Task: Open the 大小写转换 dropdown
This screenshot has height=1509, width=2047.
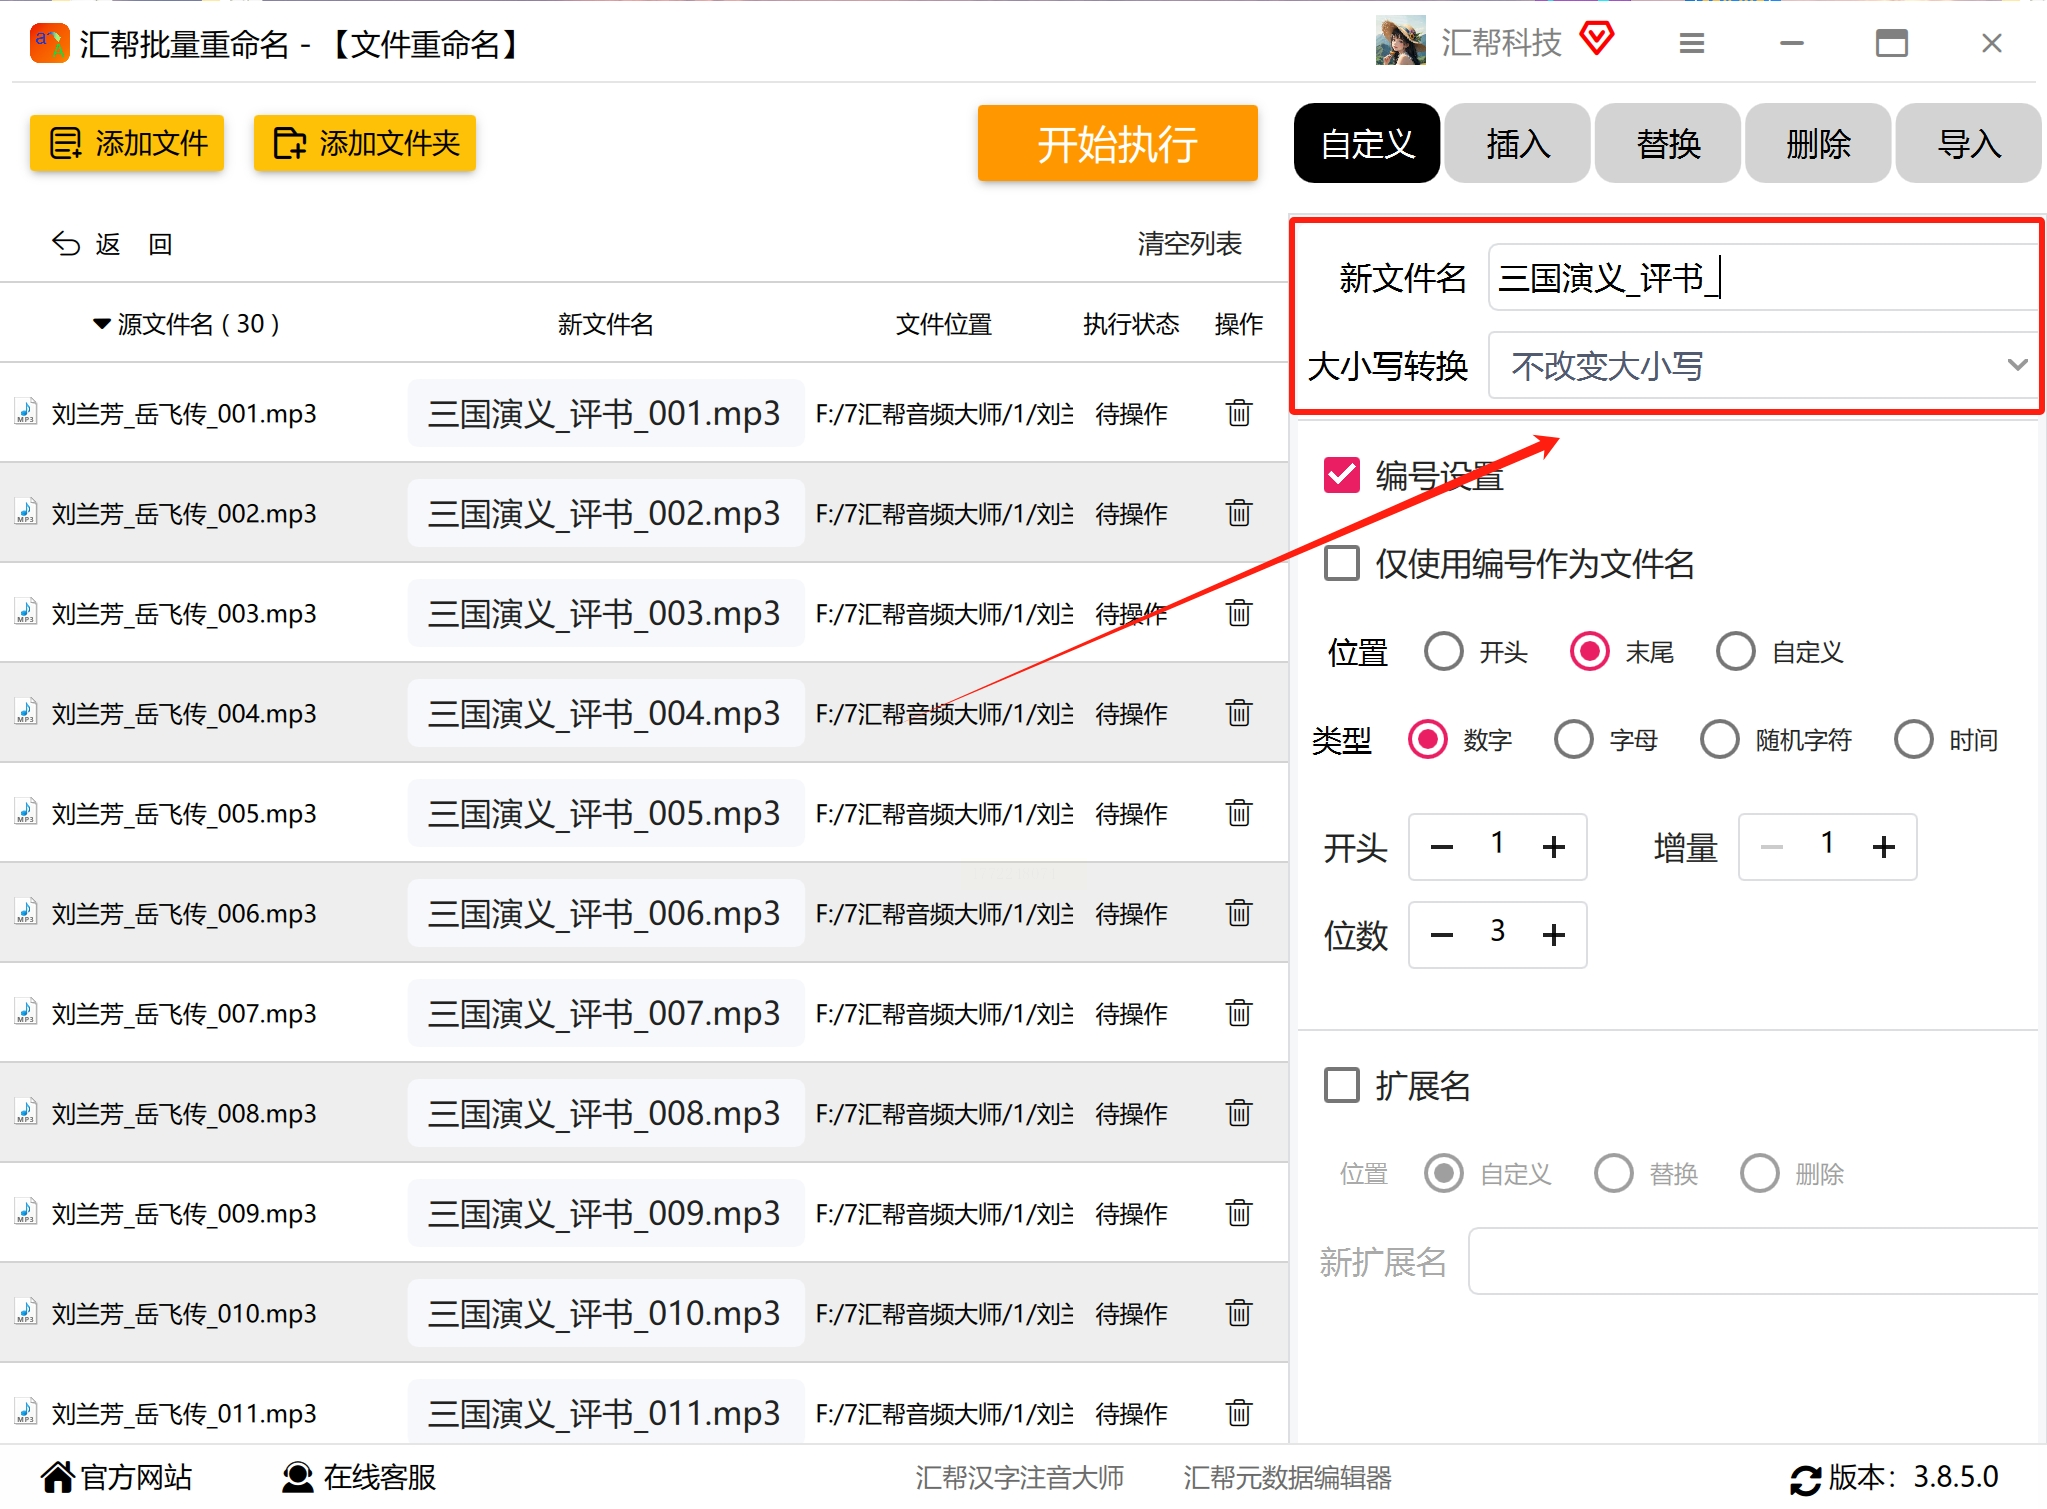Action: 1762,366
